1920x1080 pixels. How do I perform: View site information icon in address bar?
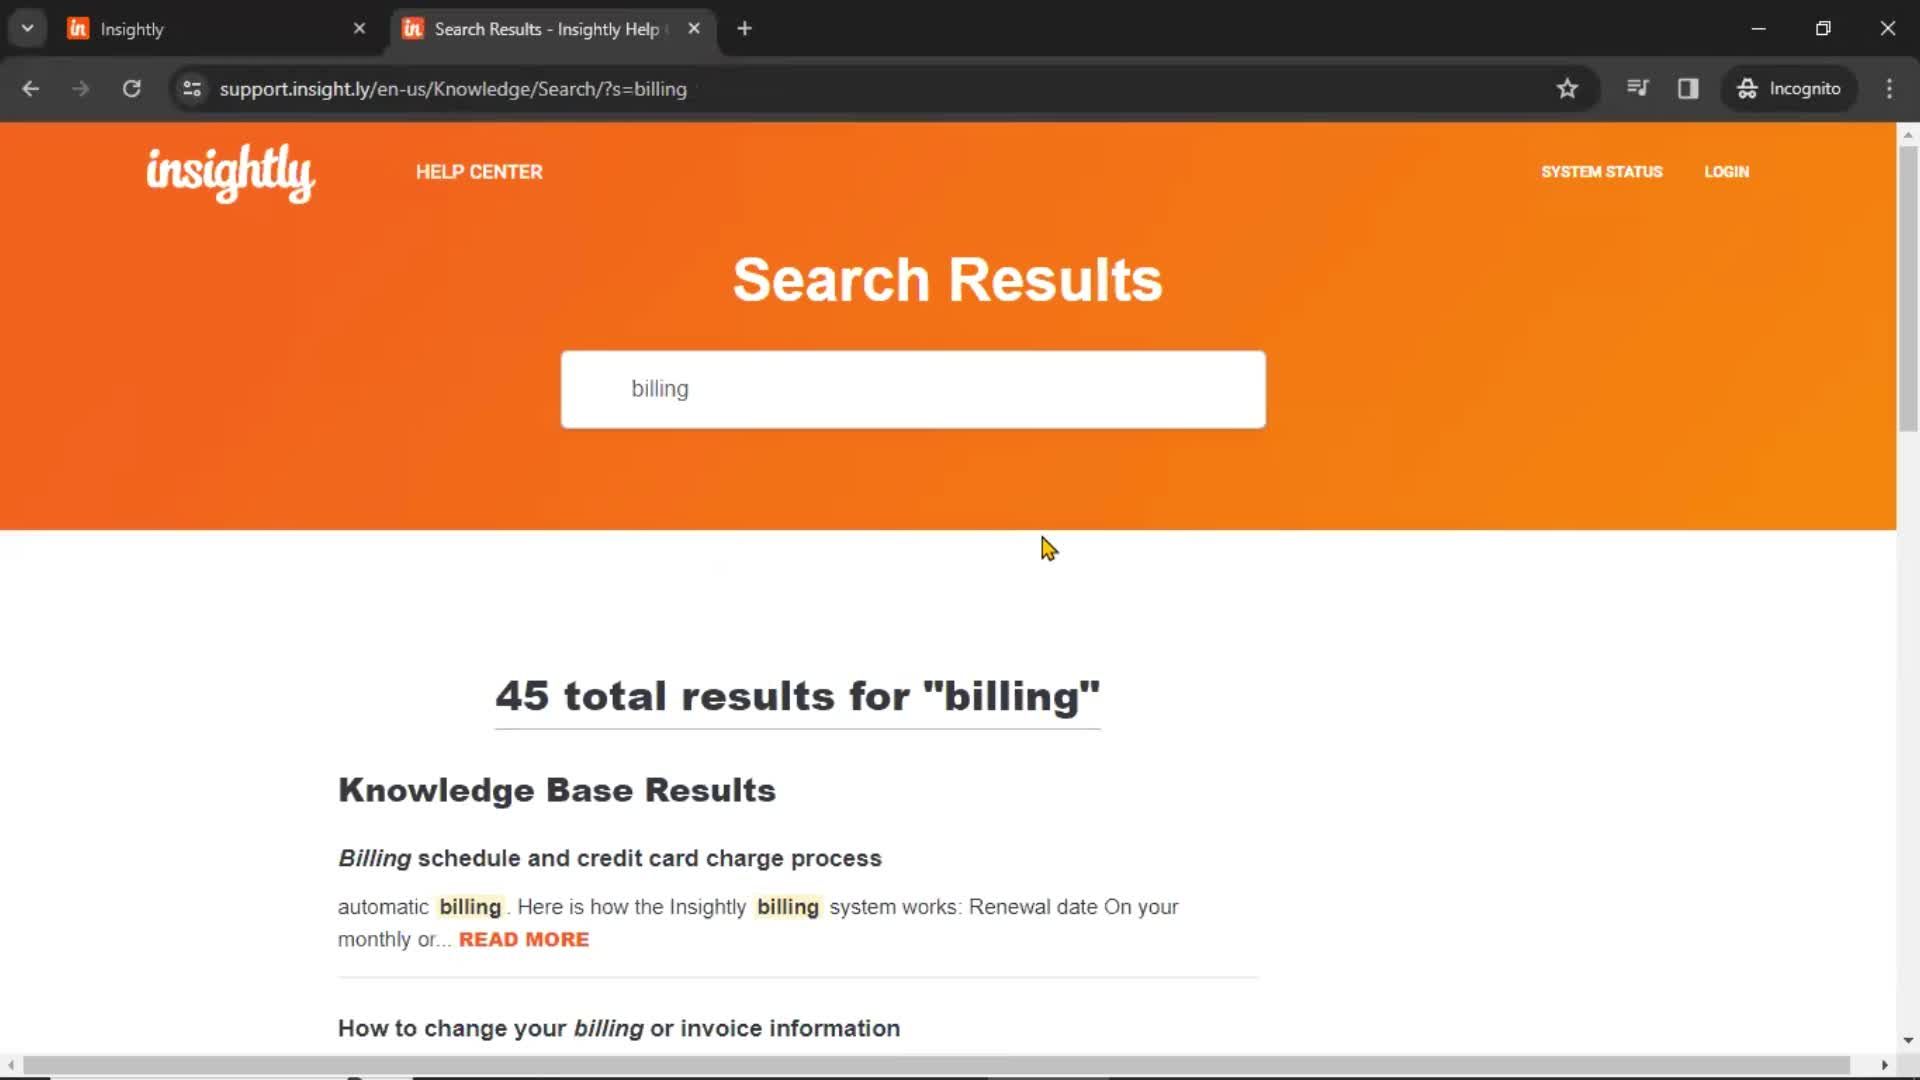coord(192,89)
